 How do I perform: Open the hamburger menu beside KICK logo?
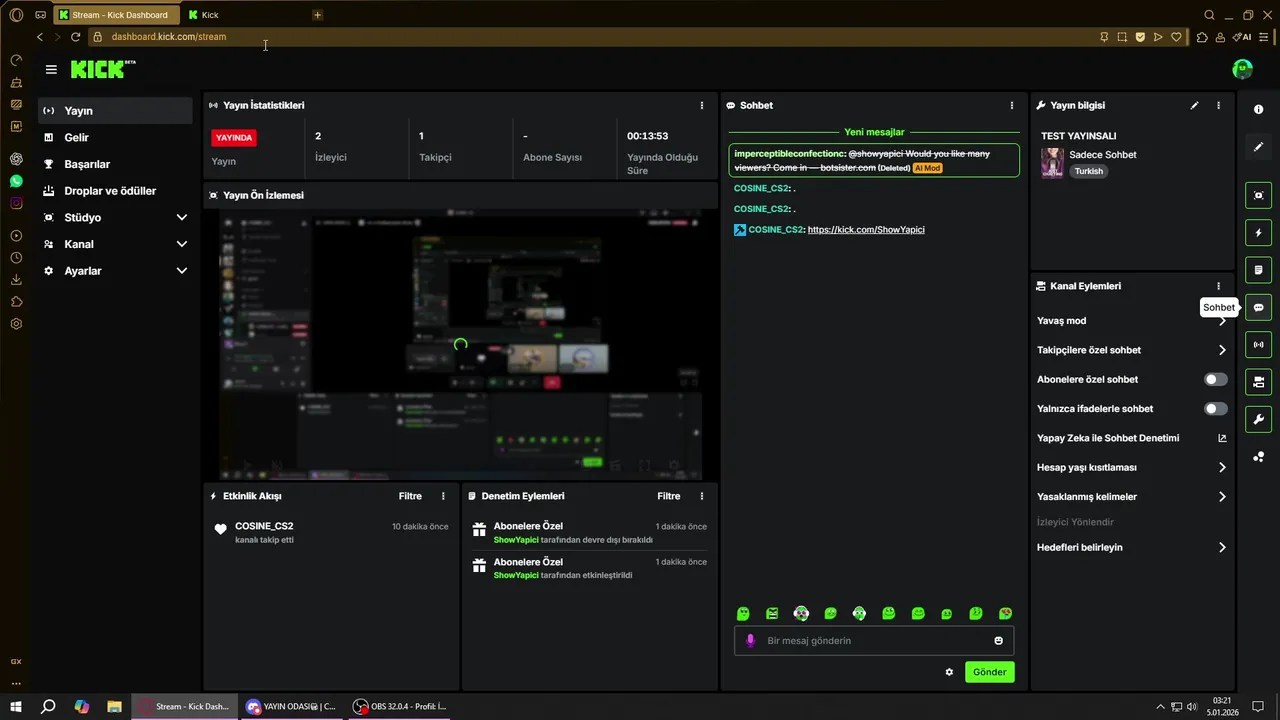tap(51, 70)
